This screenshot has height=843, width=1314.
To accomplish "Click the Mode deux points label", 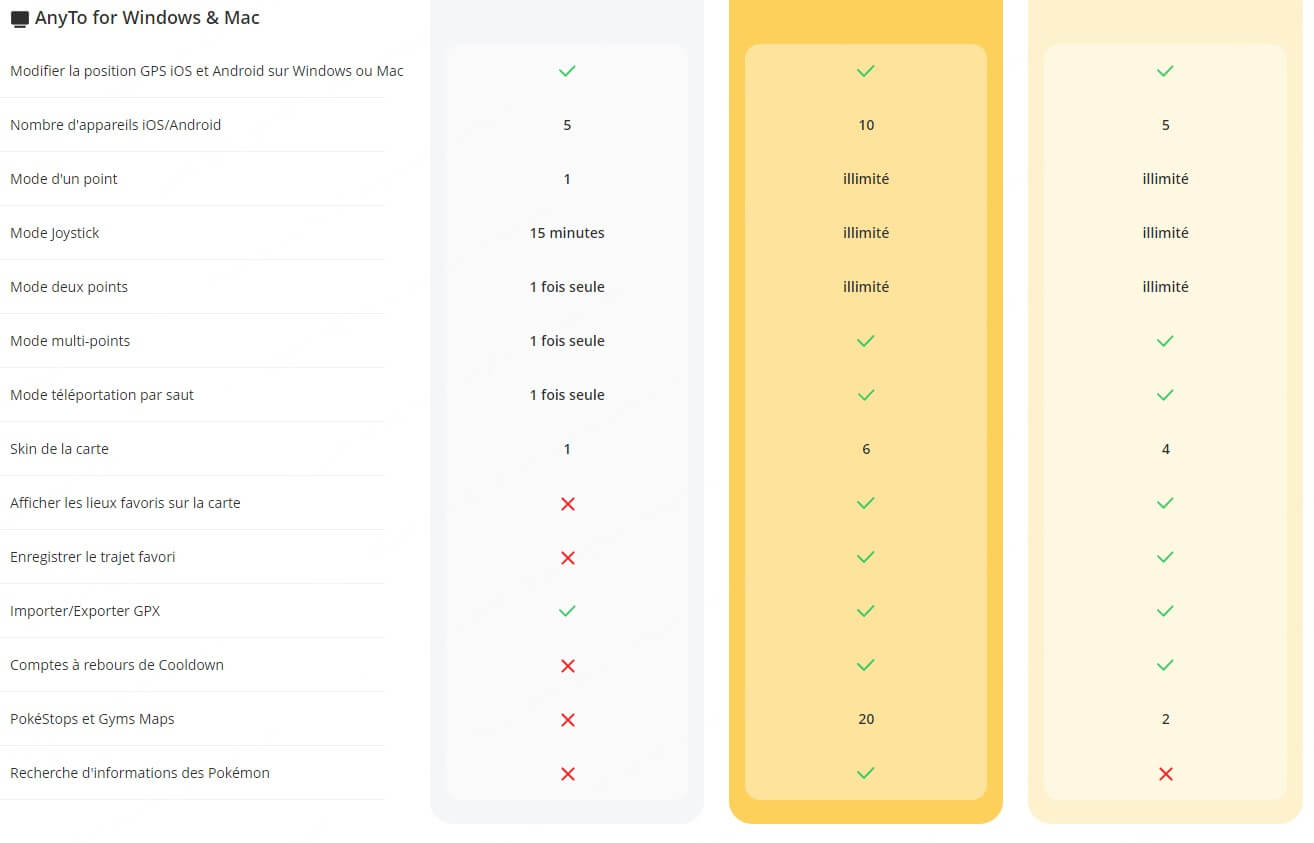I will click(69, 287).
